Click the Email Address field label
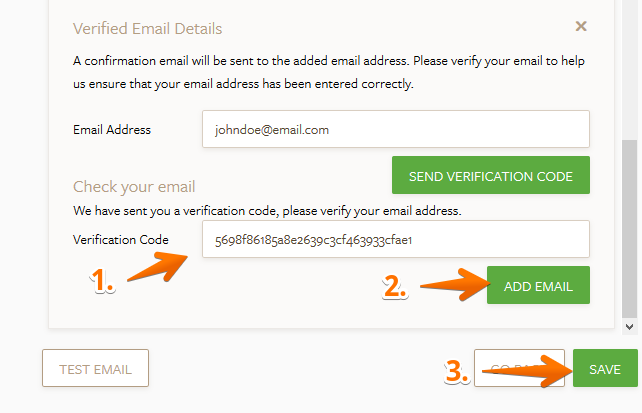This screenshot has width=642, height=413. point(112,130)
